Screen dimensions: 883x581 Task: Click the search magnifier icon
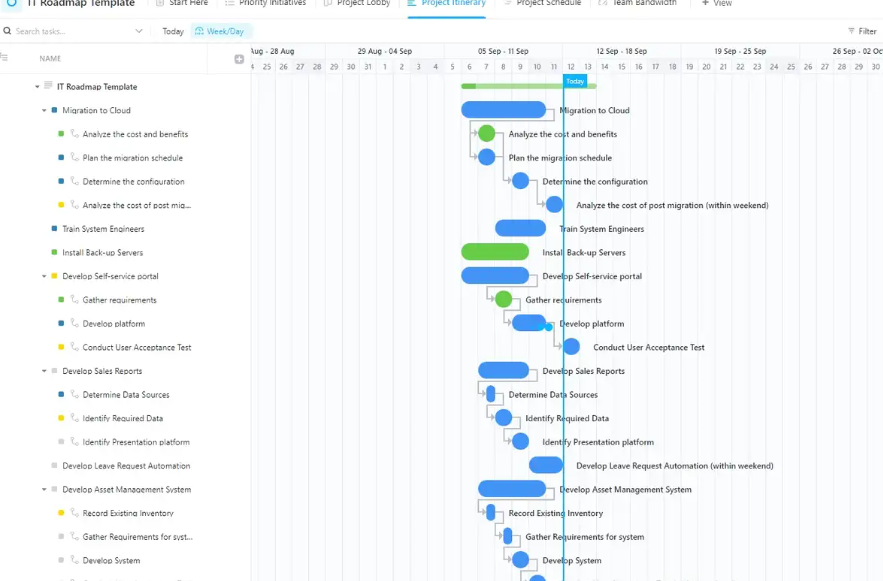pyautogui.click(x=7, y=31)
